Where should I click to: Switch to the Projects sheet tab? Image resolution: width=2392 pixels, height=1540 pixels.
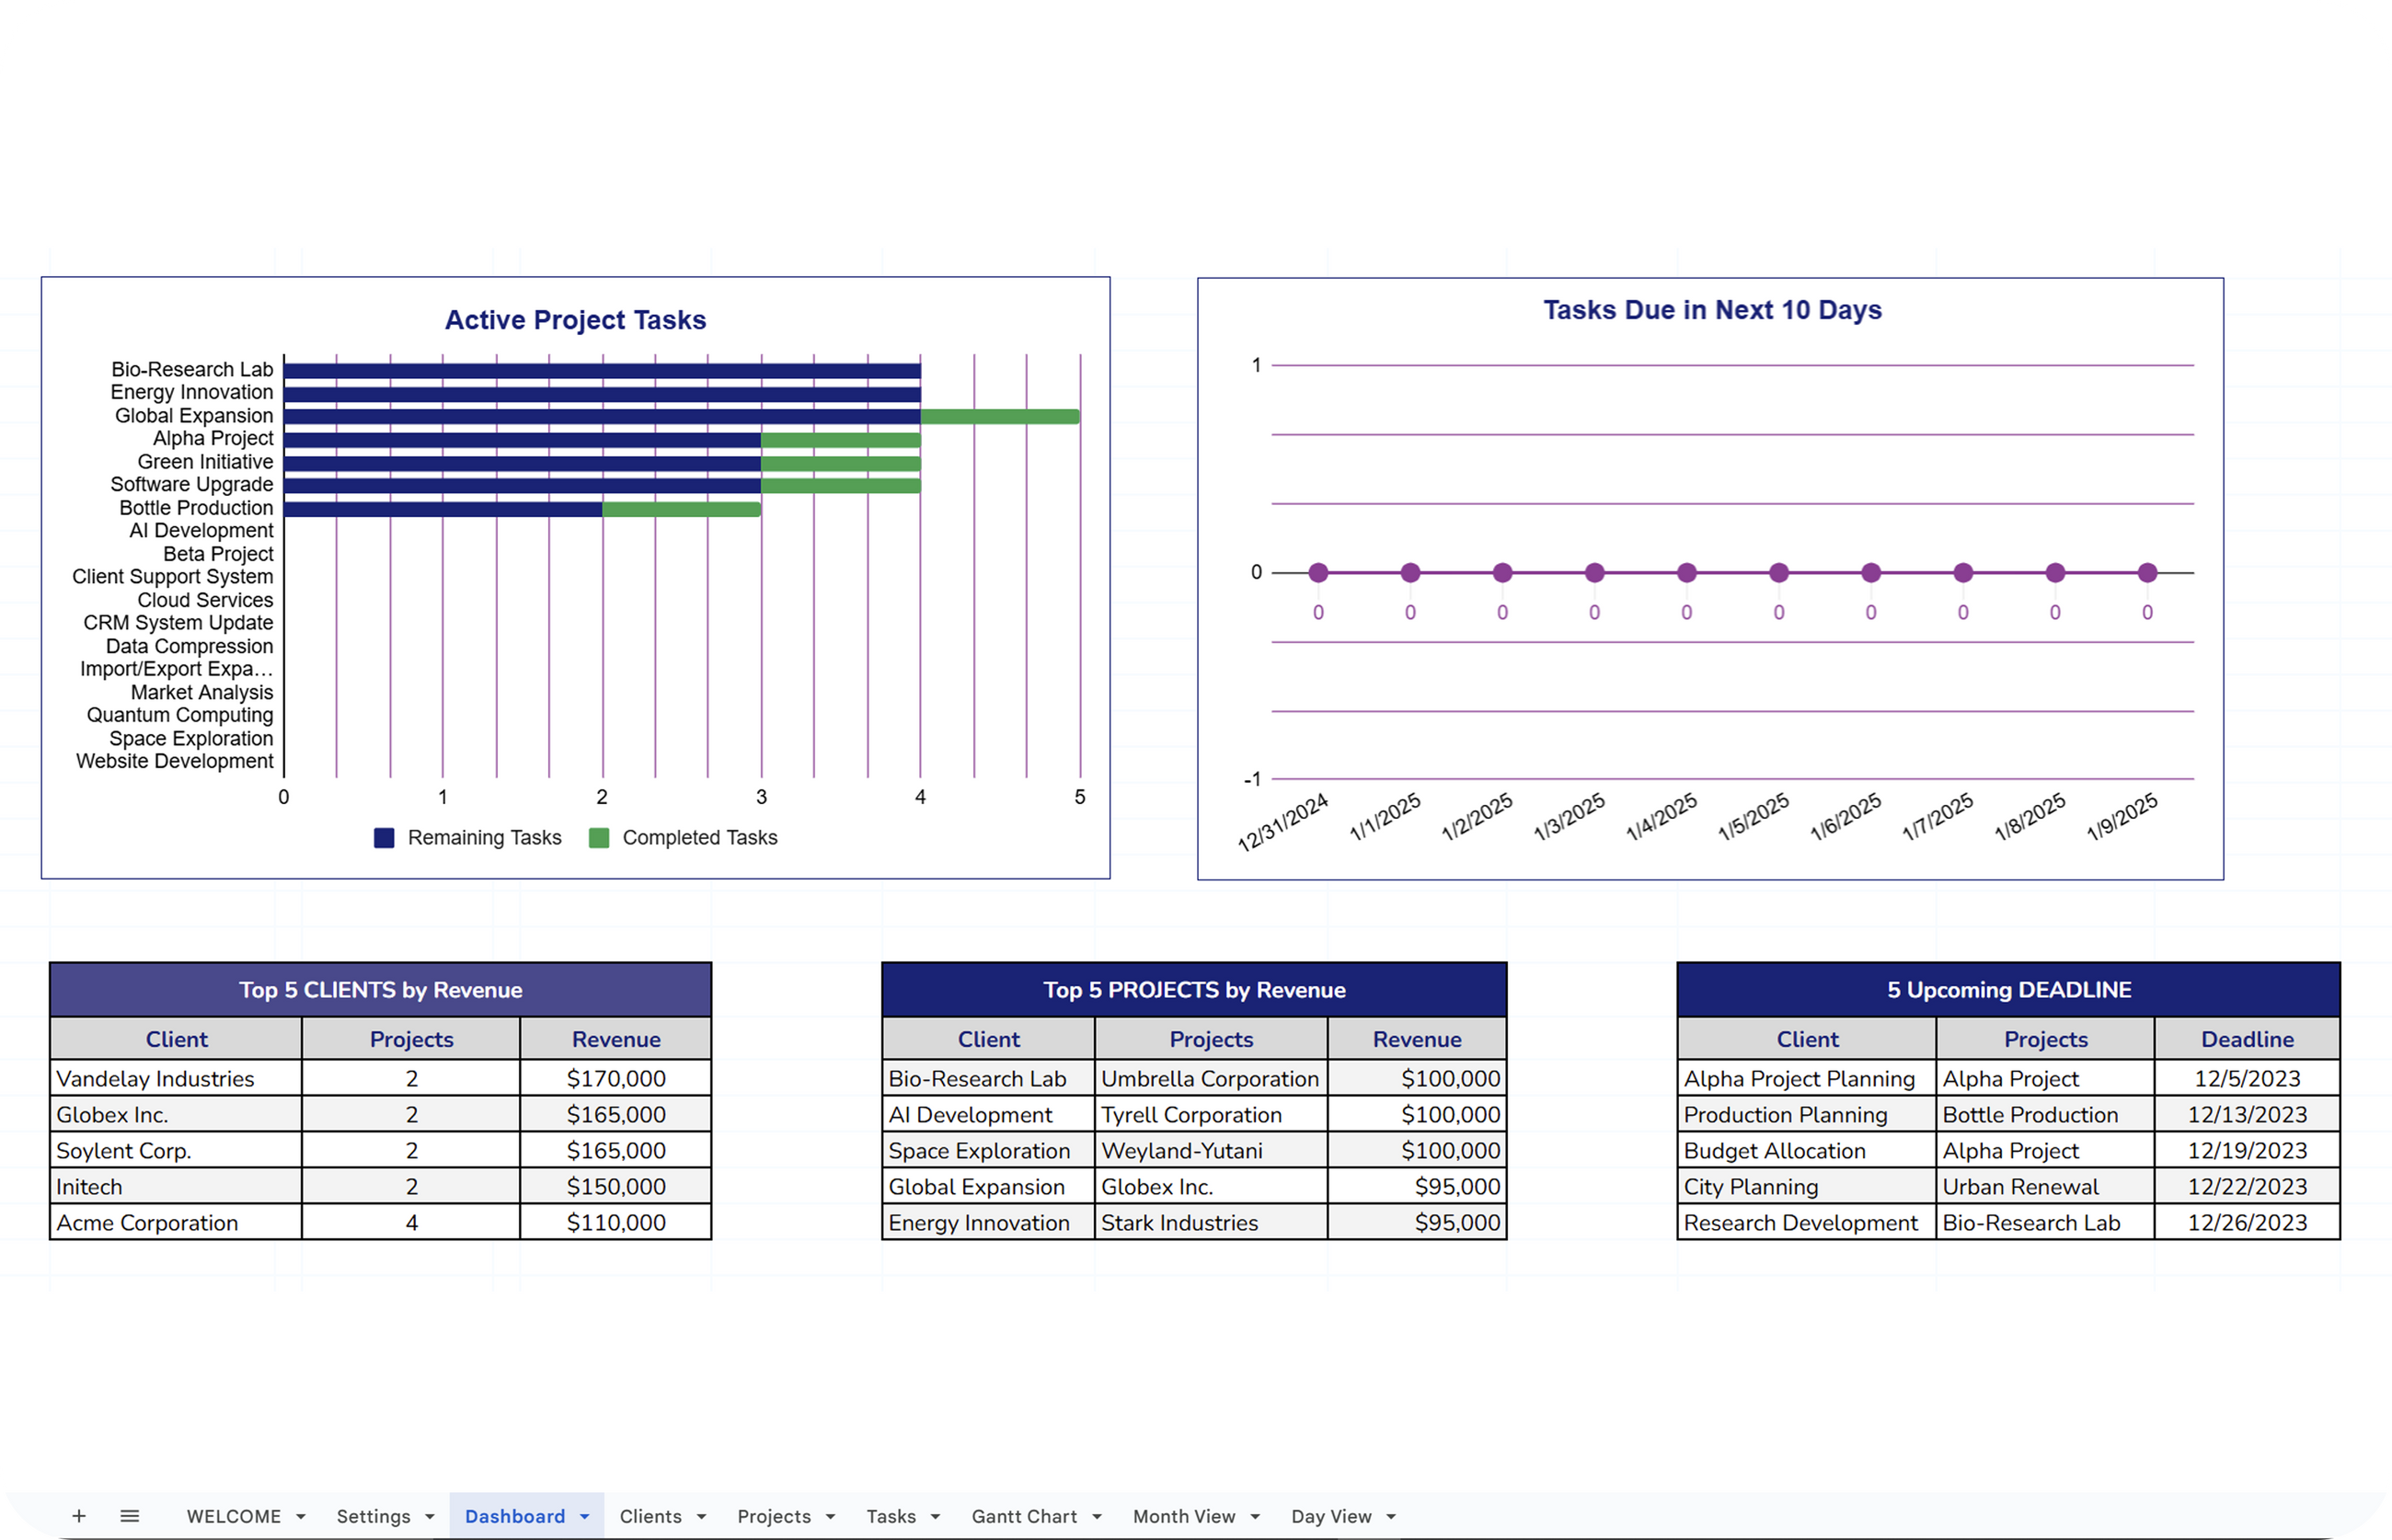(773, 1516)
